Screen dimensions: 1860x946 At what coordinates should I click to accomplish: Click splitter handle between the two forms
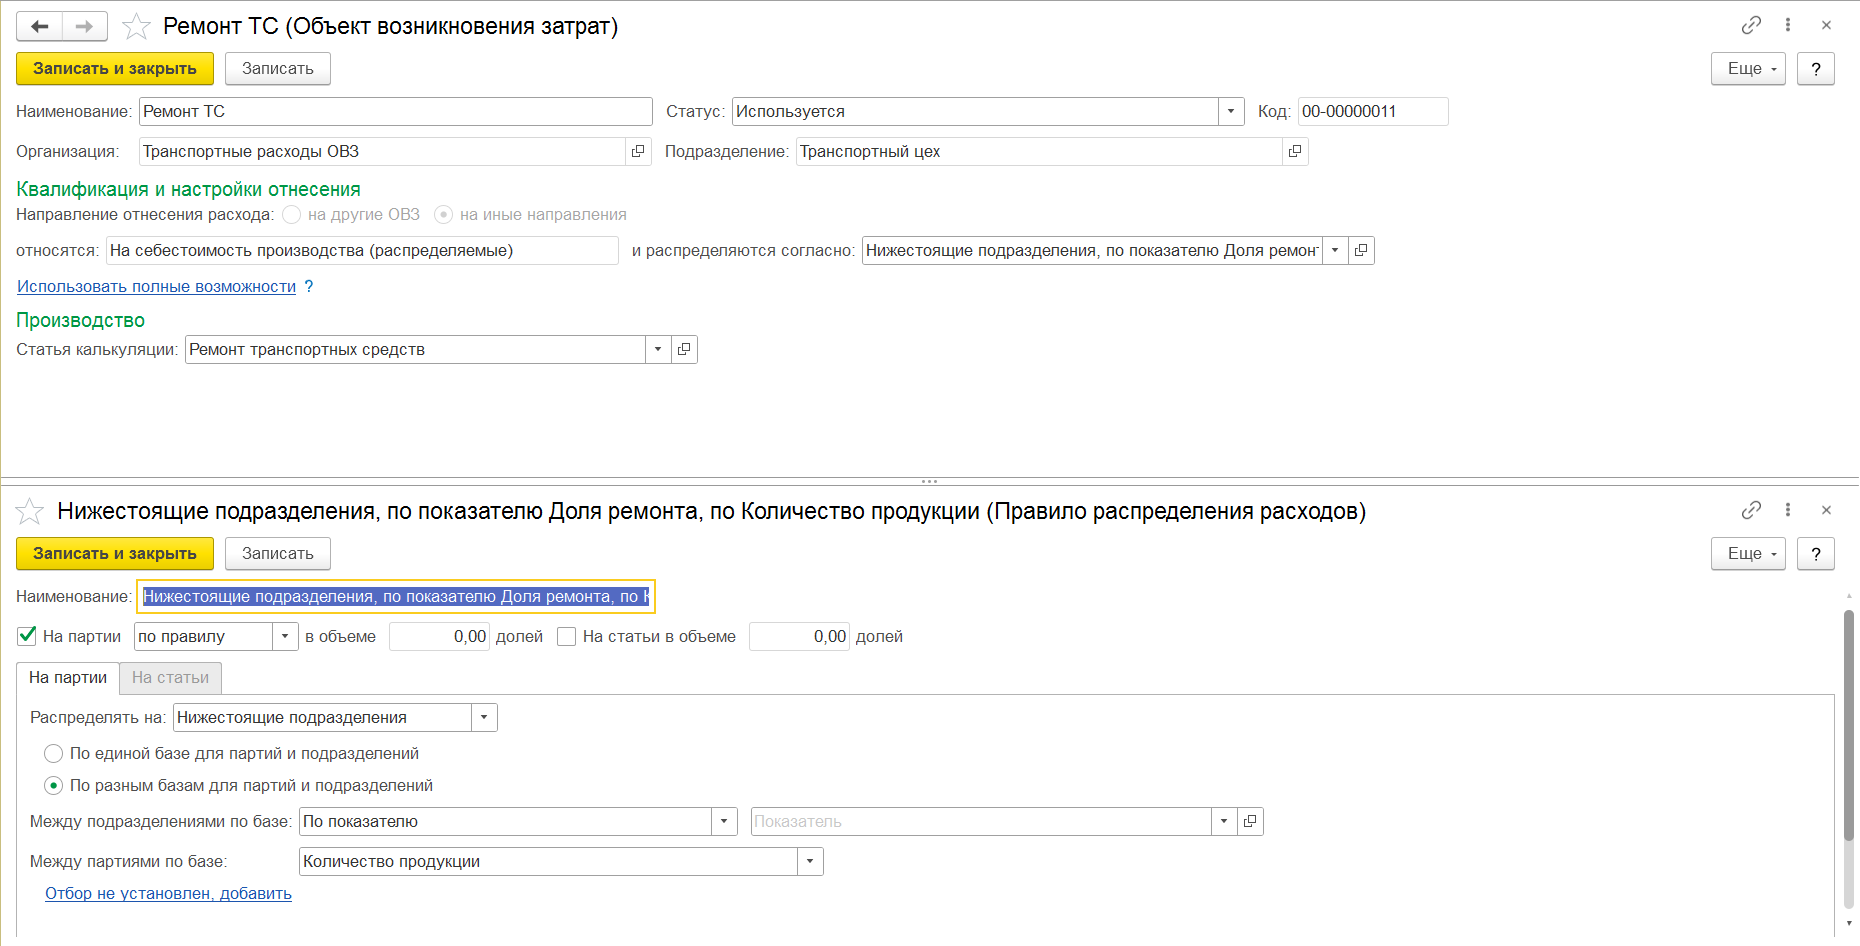929,481
